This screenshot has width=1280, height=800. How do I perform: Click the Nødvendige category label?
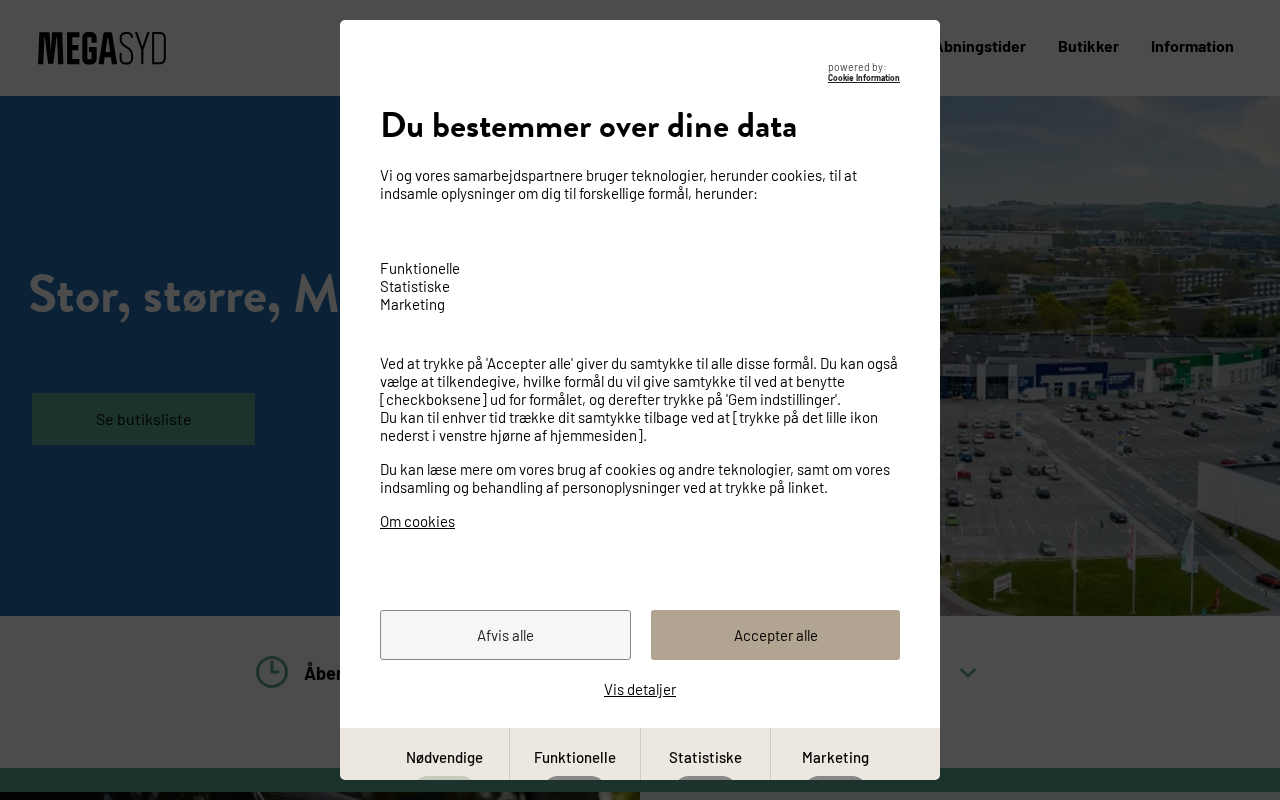point(444,757)
